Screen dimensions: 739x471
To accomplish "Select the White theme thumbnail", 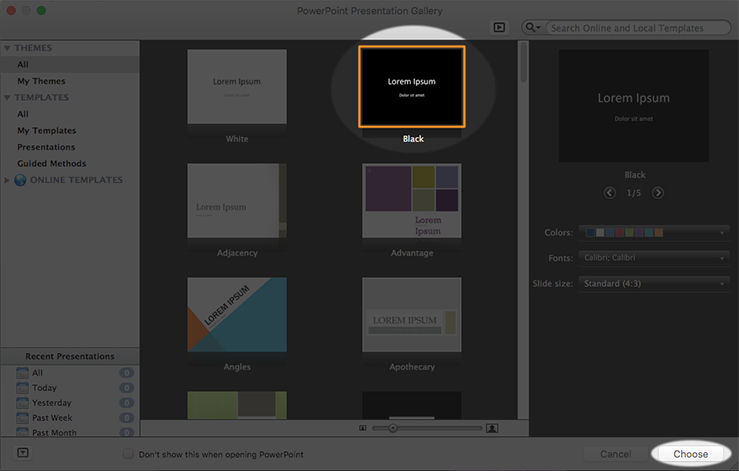I will [237, 87].
